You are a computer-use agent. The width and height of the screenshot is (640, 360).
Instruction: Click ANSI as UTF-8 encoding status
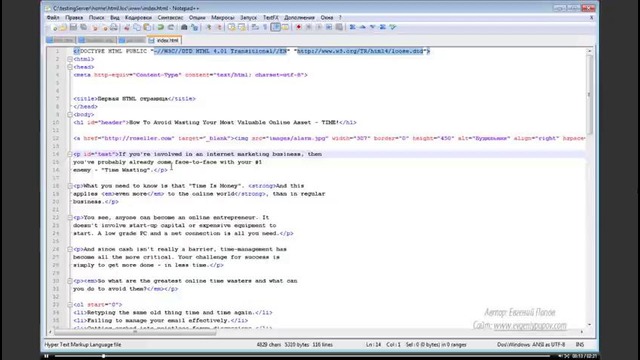548,345
